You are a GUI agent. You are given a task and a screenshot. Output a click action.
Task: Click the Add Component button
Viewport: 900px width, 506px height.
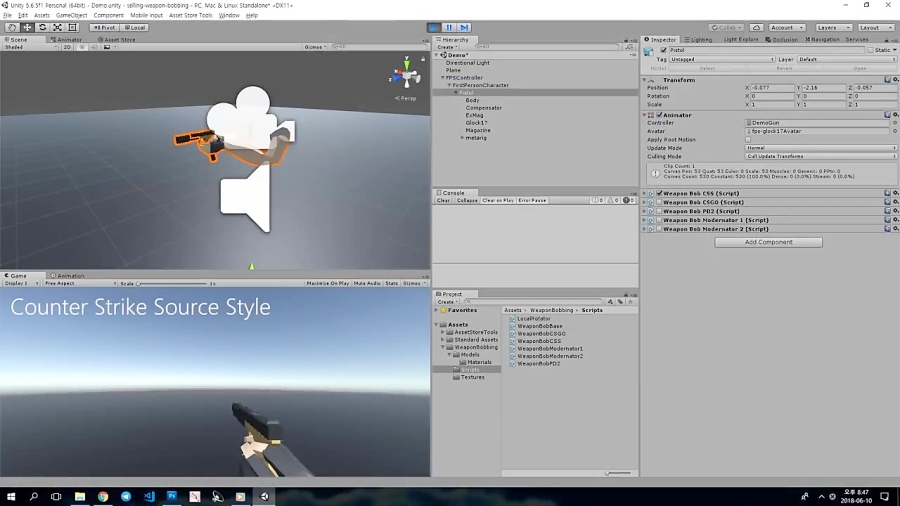click(768, 242)
